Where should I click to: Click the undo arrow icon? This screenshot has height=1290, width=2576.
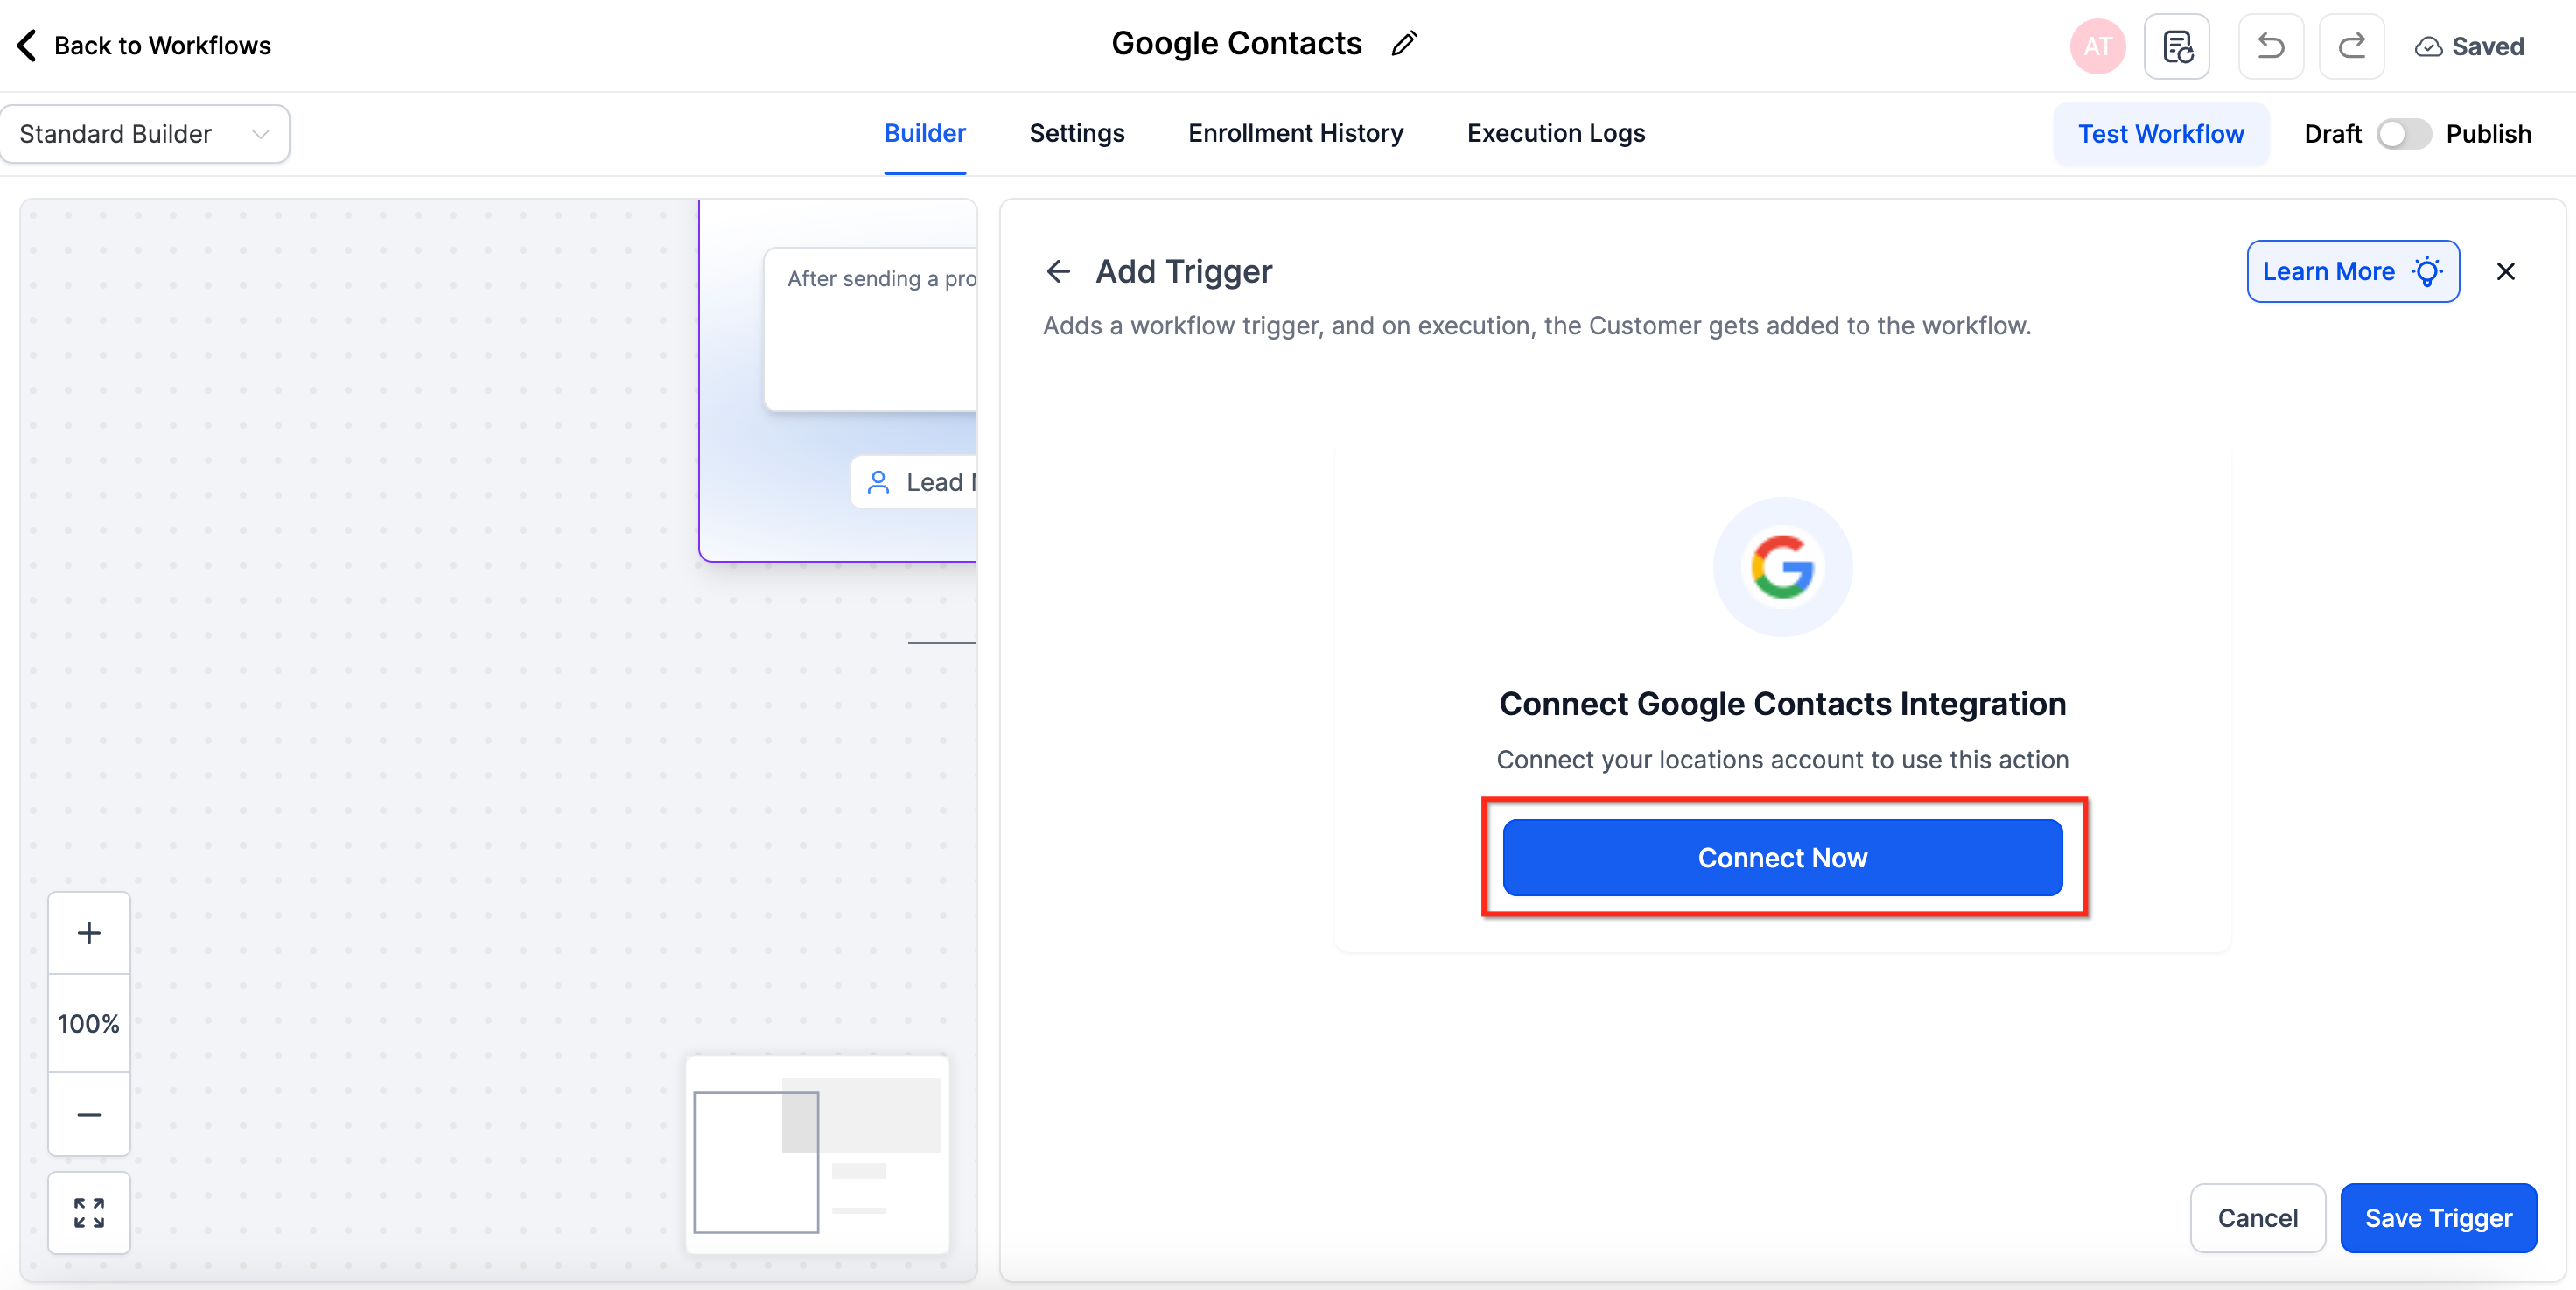tap(2270, 46)
